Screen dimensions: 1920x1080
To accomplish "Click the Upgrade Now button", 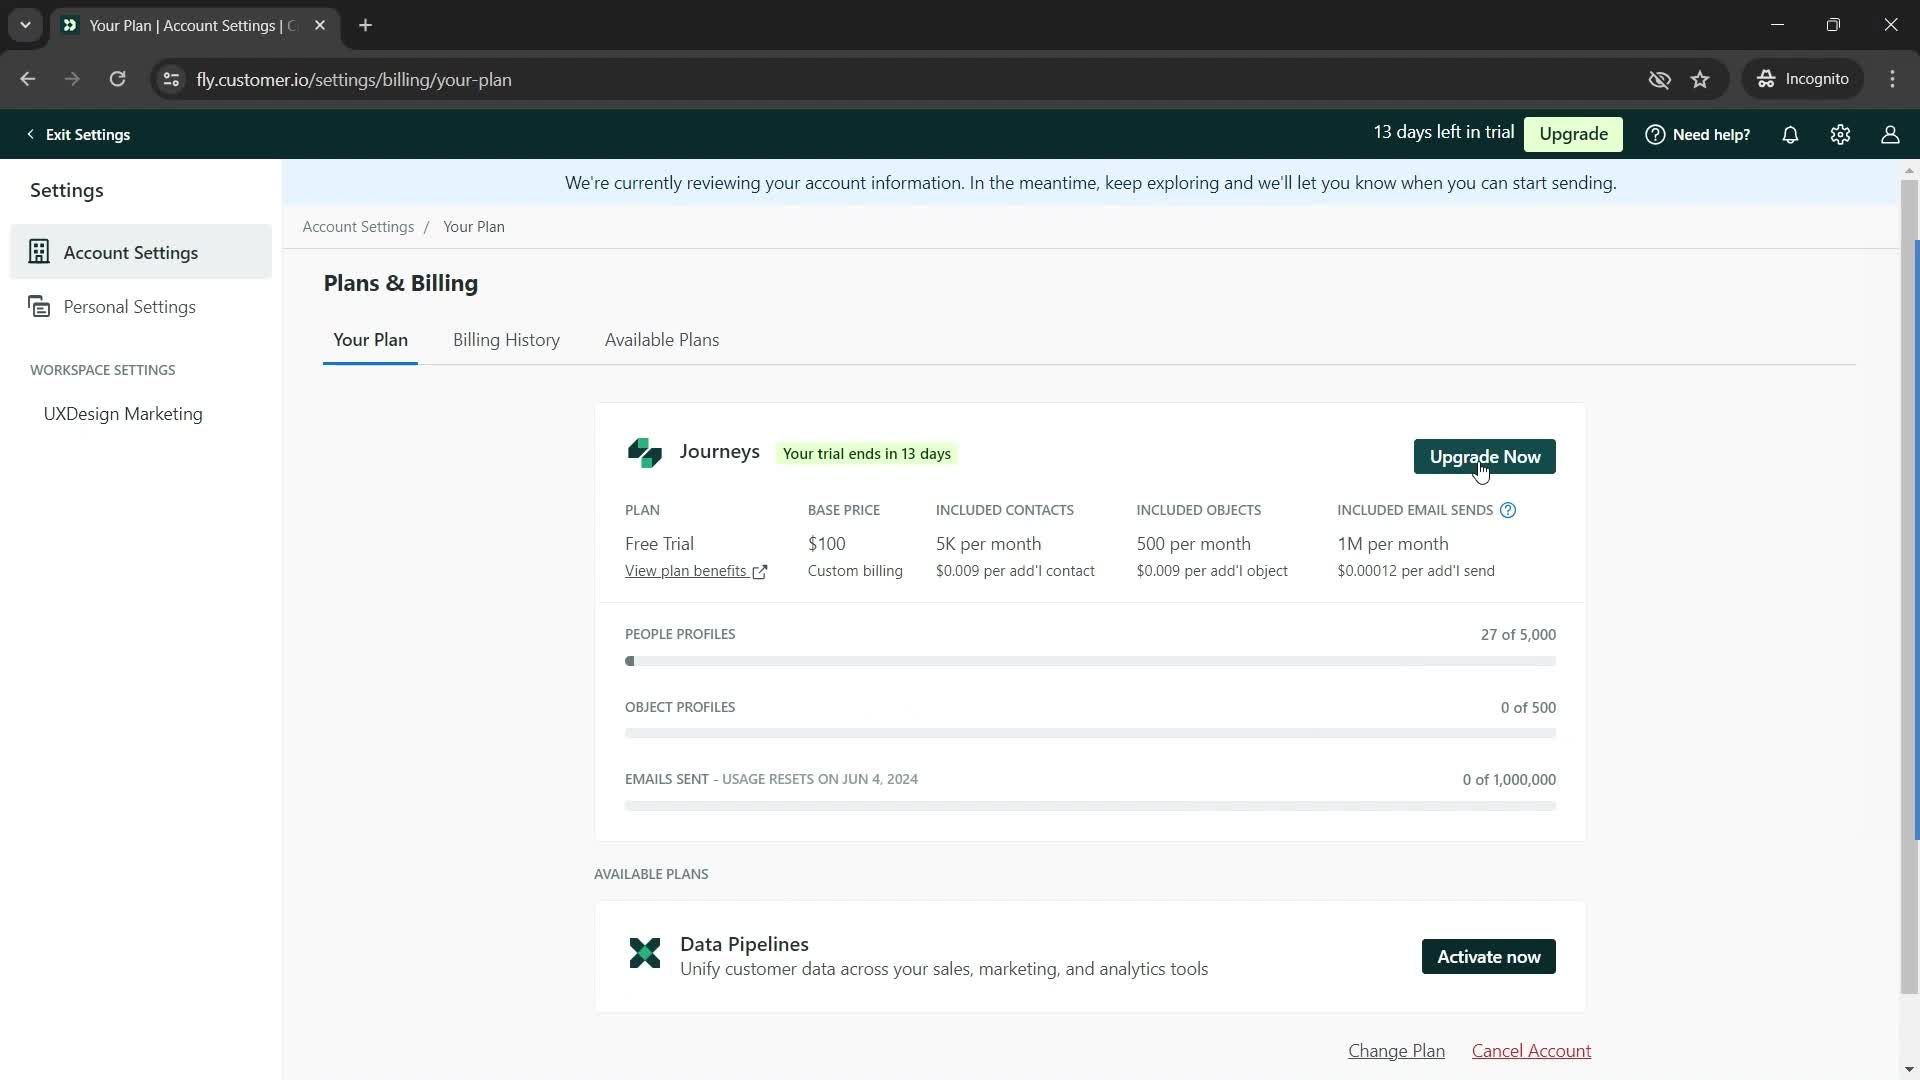I will tap(1484, 456).
